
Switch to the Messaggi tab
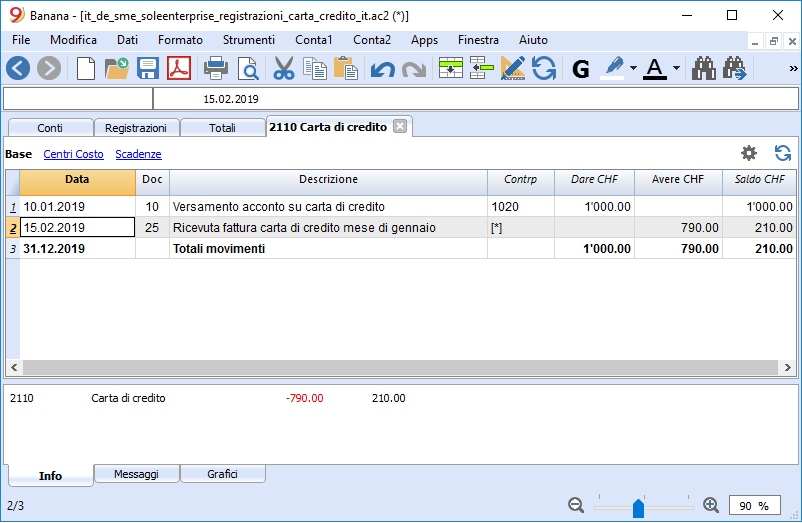(136, 474)
